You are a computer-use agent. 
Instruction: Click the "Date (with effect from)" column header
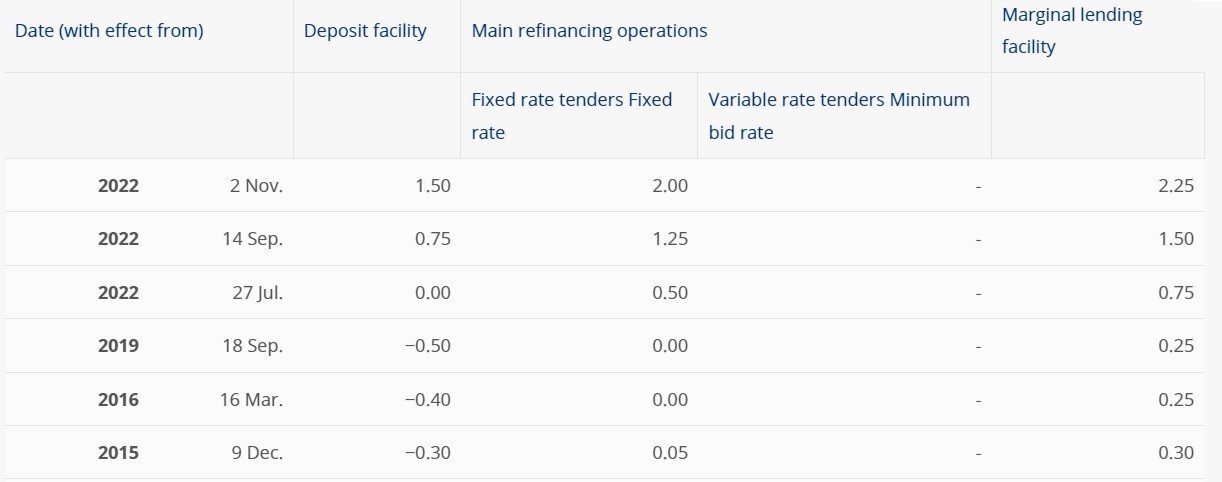click(x=109, y=31)
